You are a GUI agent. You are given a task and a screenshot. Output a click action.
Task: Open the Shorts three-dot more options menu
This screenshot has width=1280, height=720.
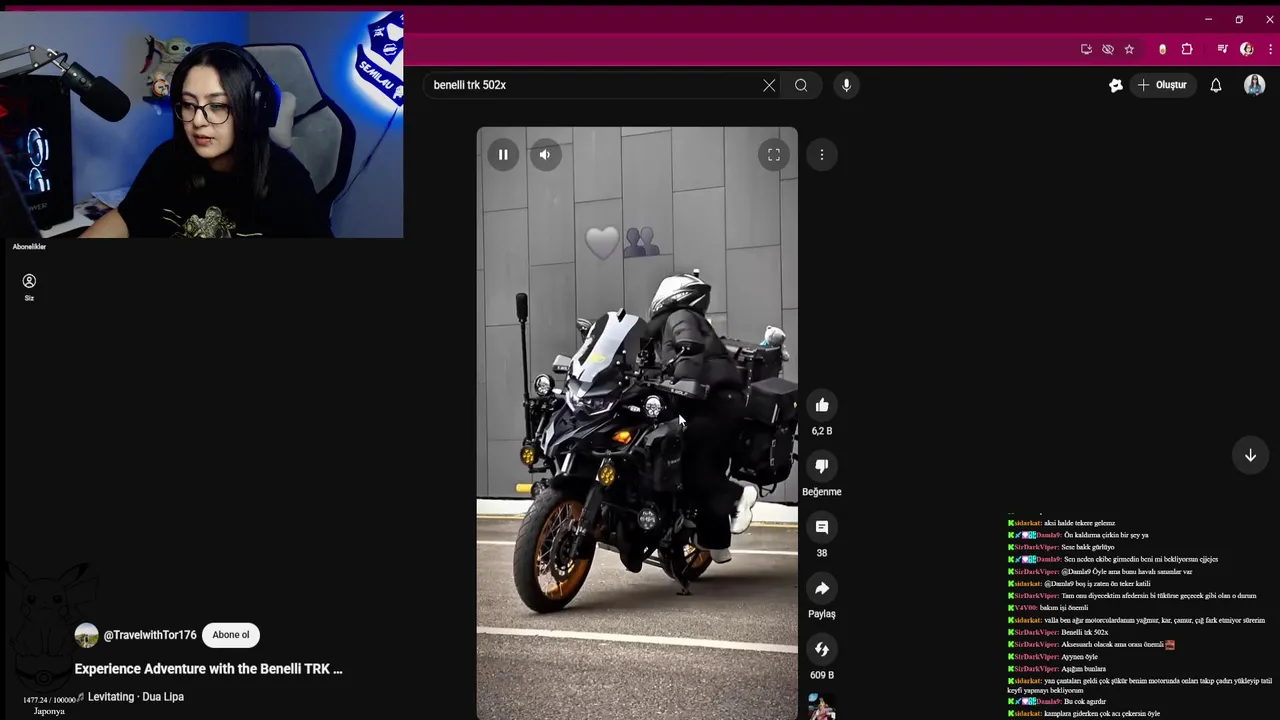(822, 155)
